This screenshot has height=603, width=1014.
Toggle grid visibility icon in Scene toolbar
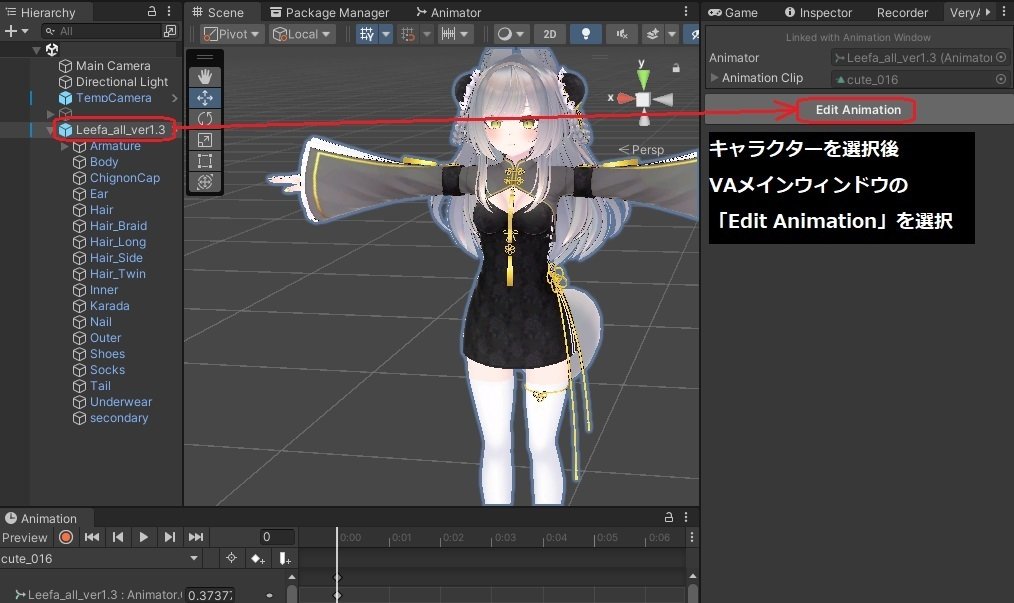coord(367,34)
